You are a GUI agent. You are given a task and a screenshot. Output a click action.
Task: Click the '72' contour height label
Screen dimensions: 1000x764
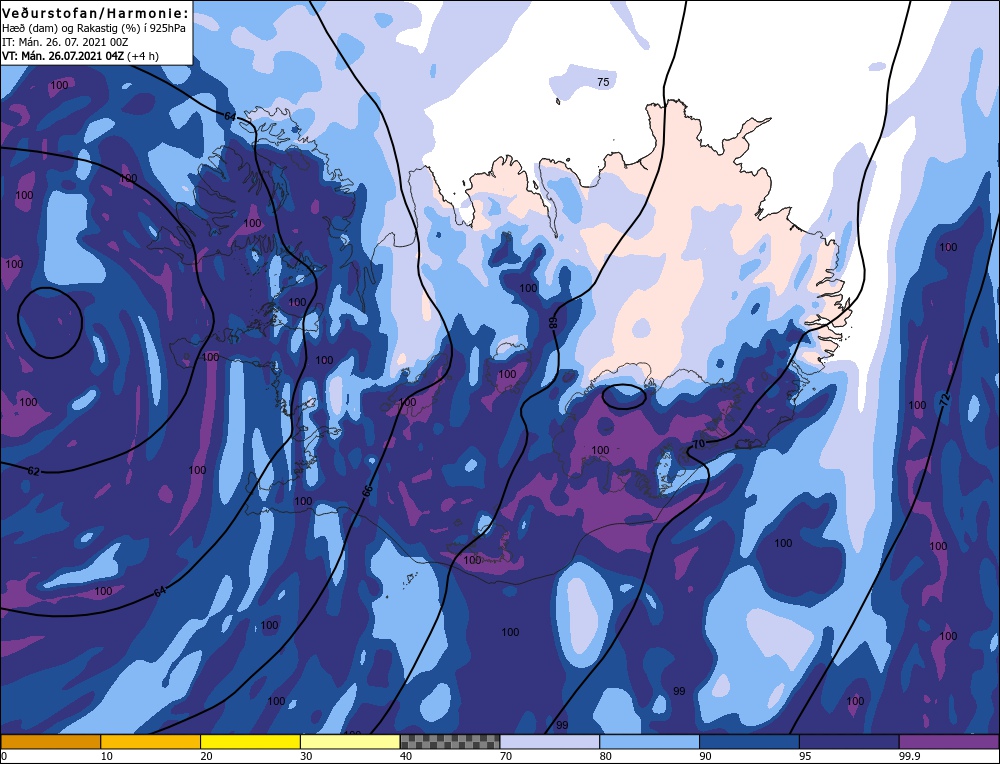[945, 401]
